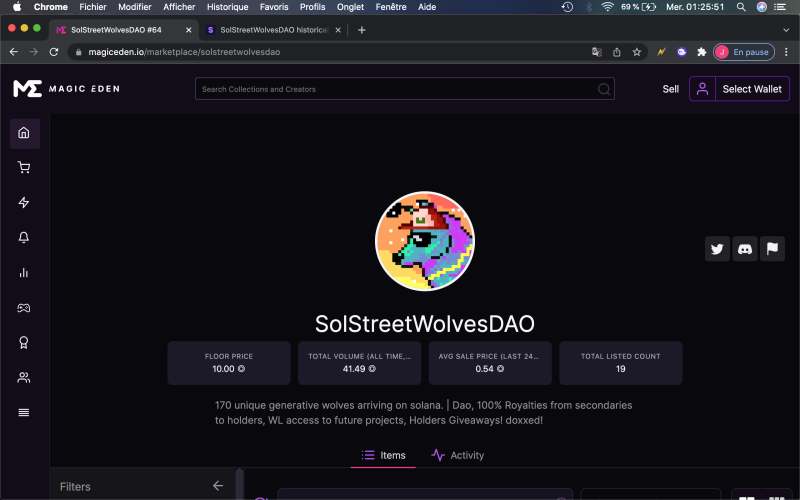Click the lightning bolt sidebar icon
Image resolution: width=800 pixels, height=500 pixels.
[24, 203]
